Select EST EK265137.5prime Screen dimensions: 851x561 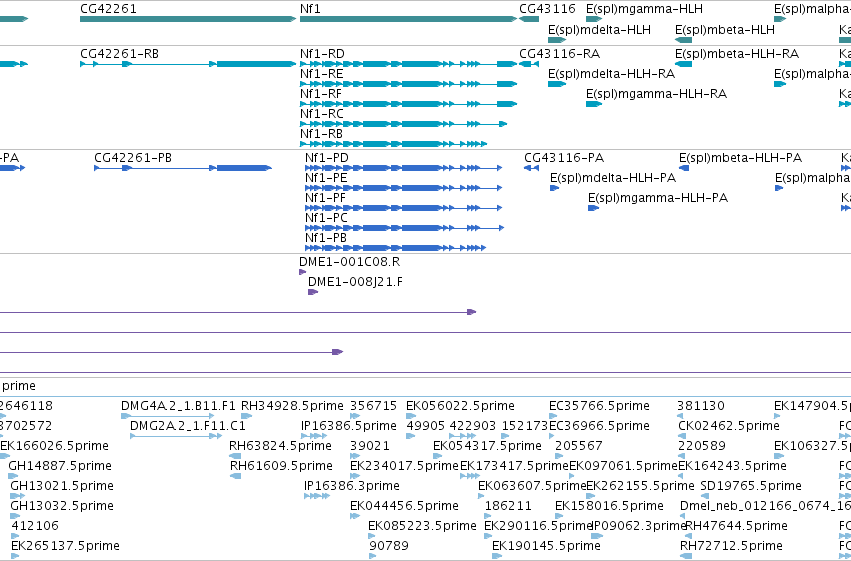[16, 556]
